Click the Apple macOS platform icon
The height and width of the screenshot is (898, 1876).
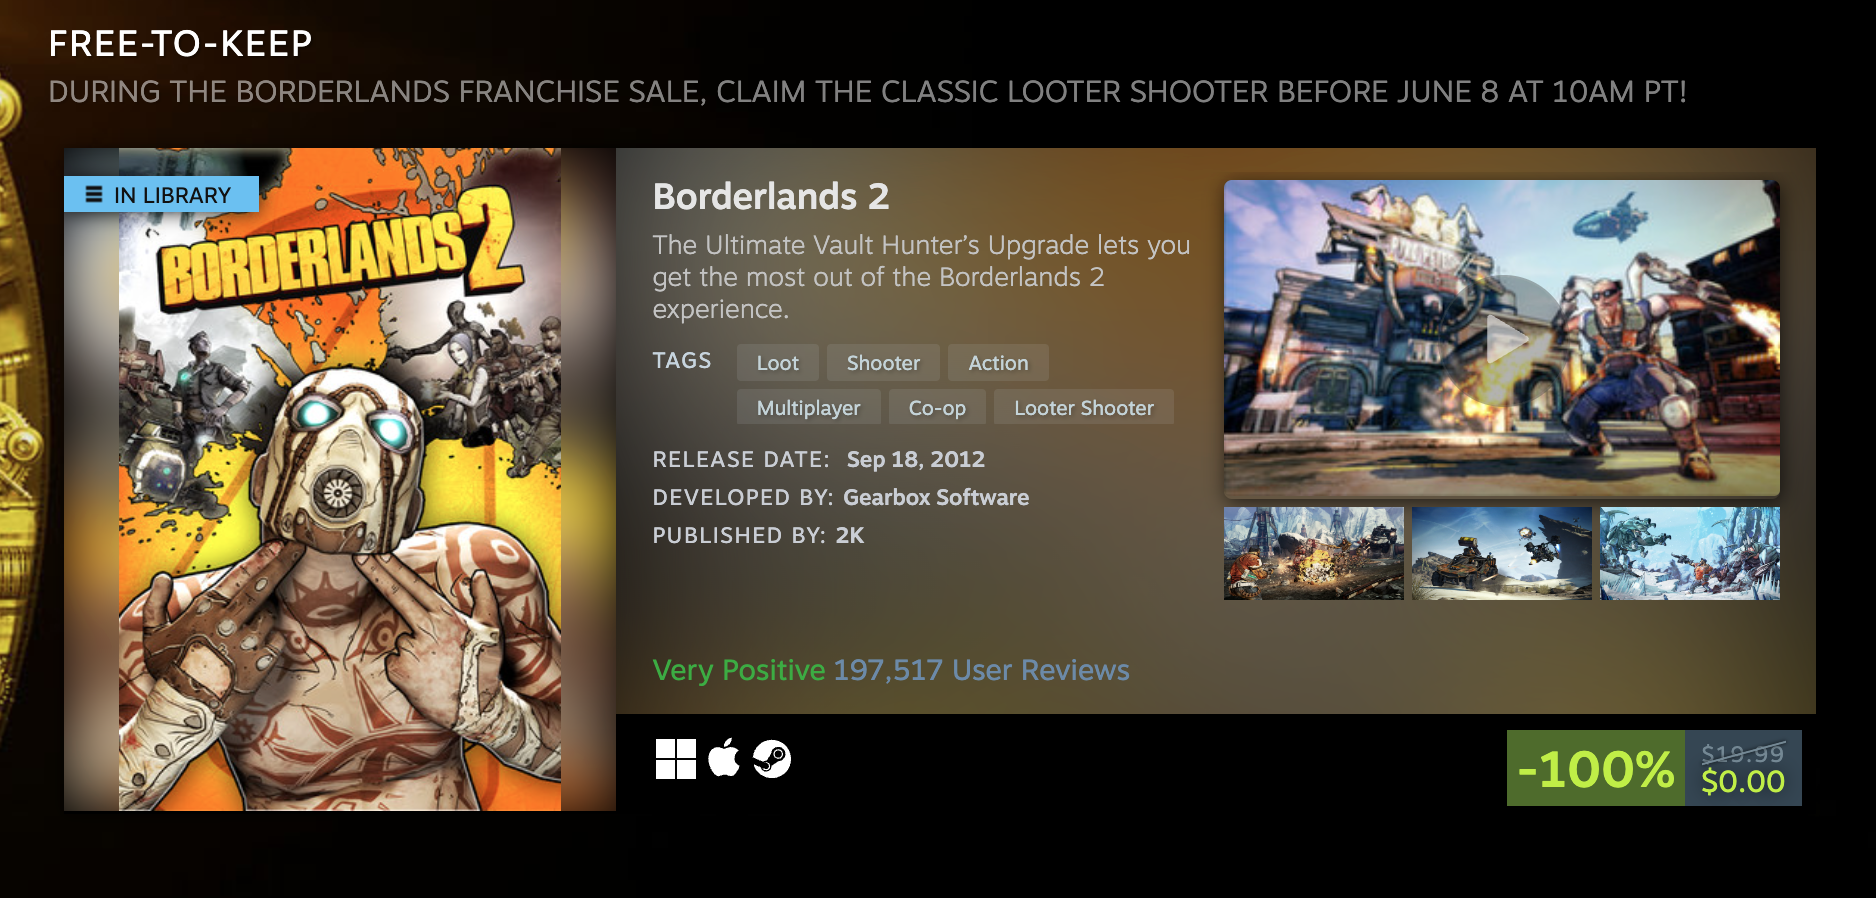click(724, 758)
